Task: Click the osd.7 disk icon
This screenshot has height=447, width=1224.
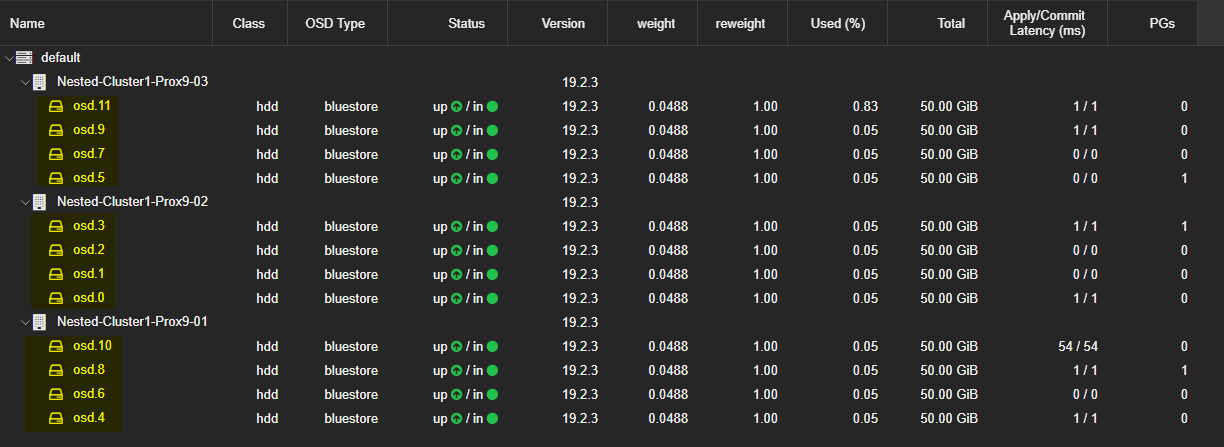Action: point(57,153)
